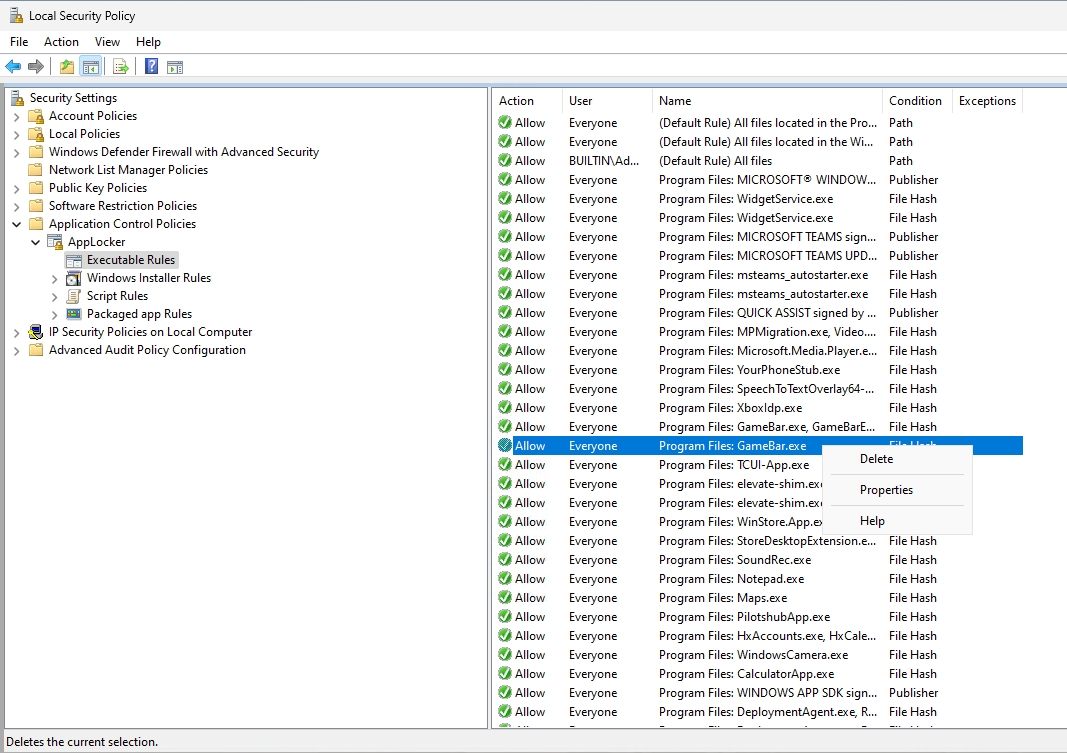Viewport: 1067px width, 753px height.
Task: Collapse the AppLocker tree node
Action: [x=36, y=241]
